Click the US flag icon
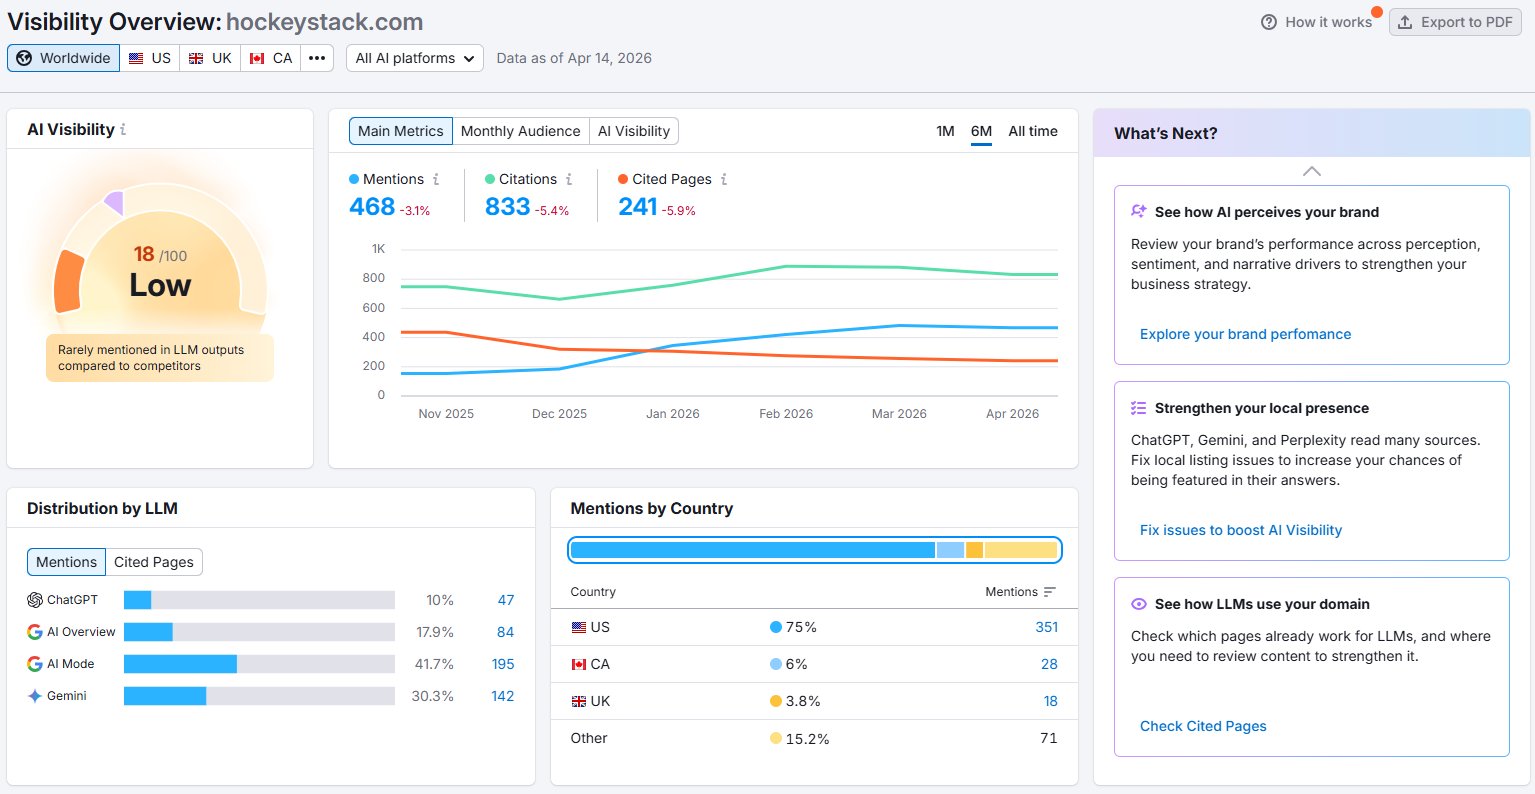Screen dimensions: 1535x794 [x=136, y=58]
